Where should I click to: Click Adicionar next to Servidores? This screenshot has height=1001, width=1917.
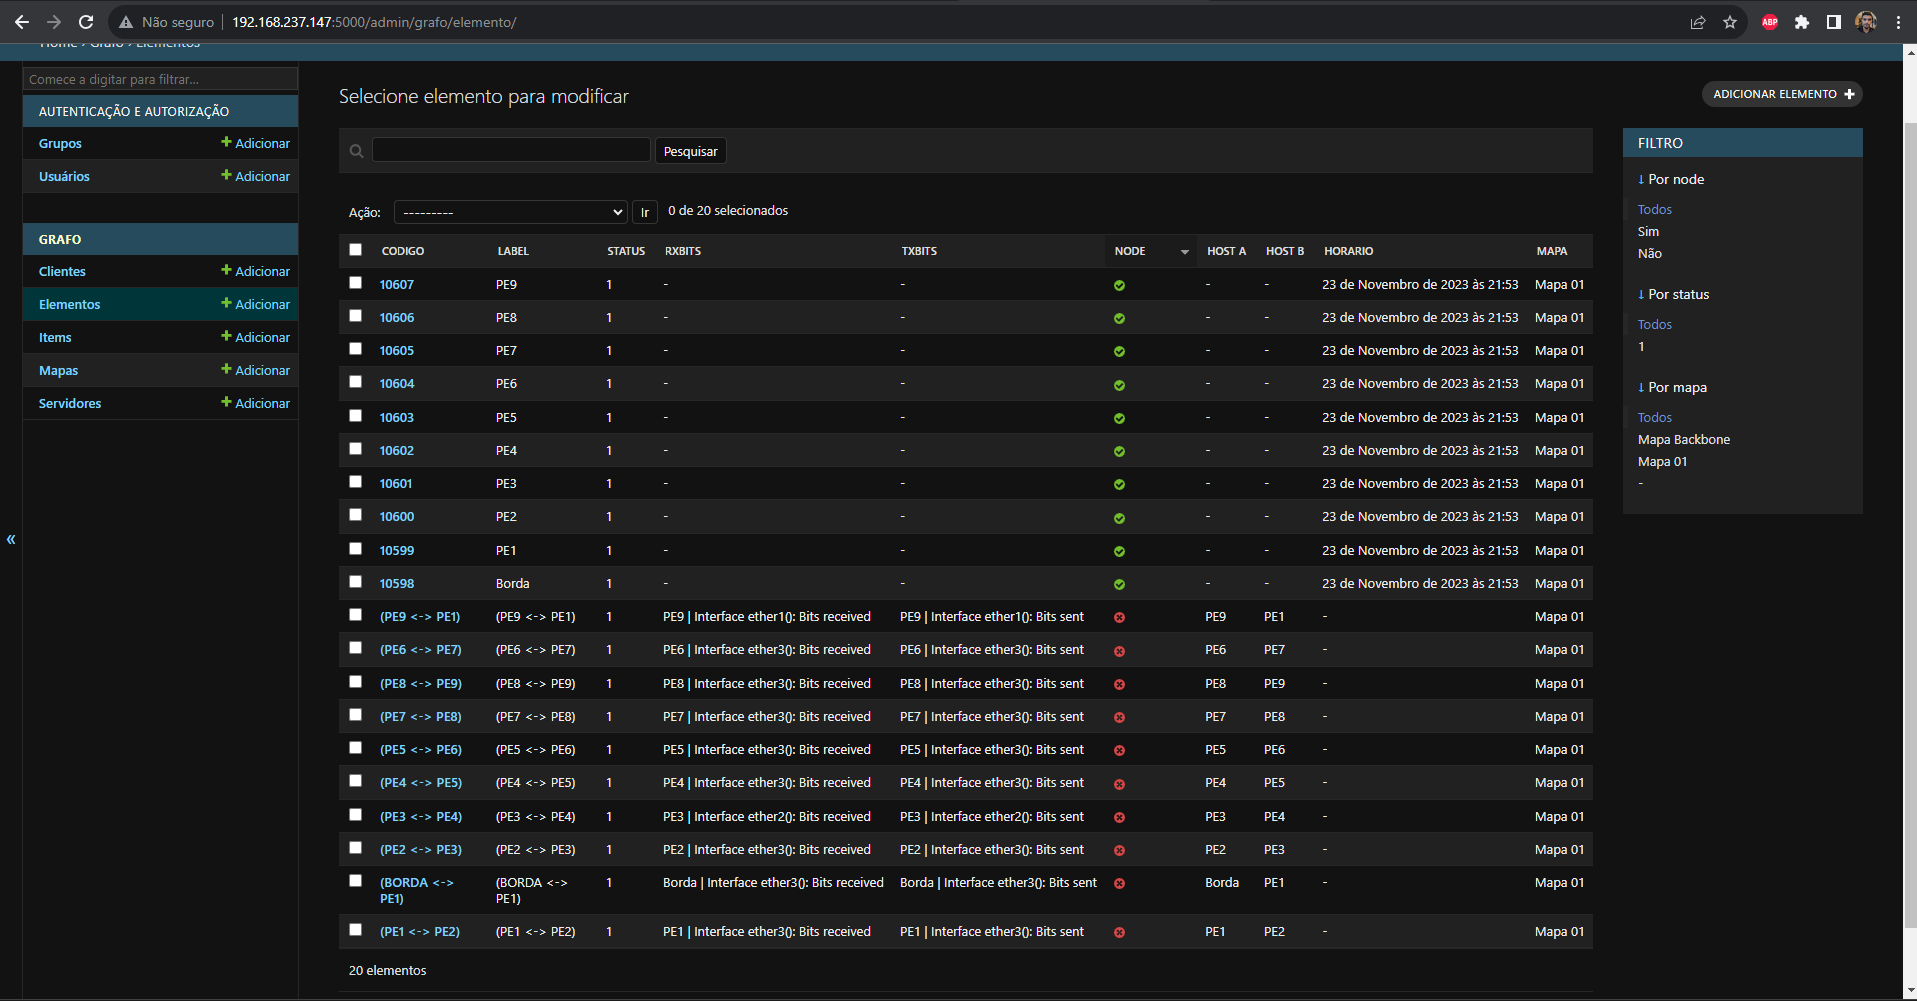(255, 403)
